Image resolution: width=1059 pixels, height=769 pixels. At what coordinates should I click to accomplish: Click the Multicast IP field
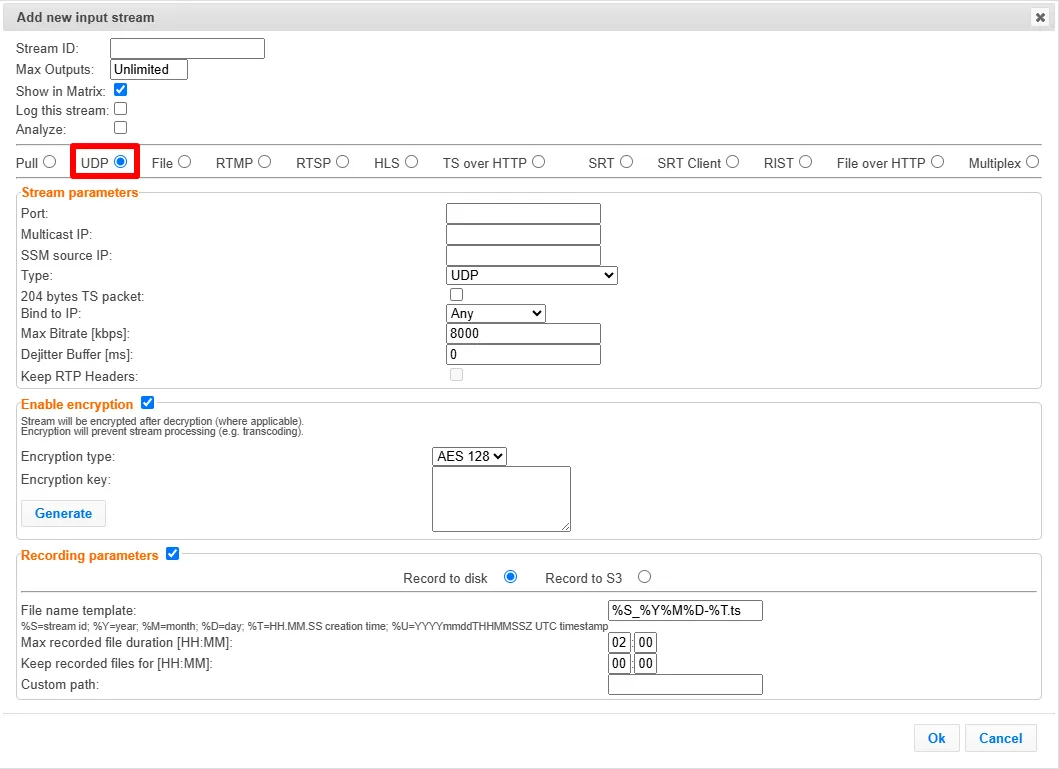click(523, 234)
